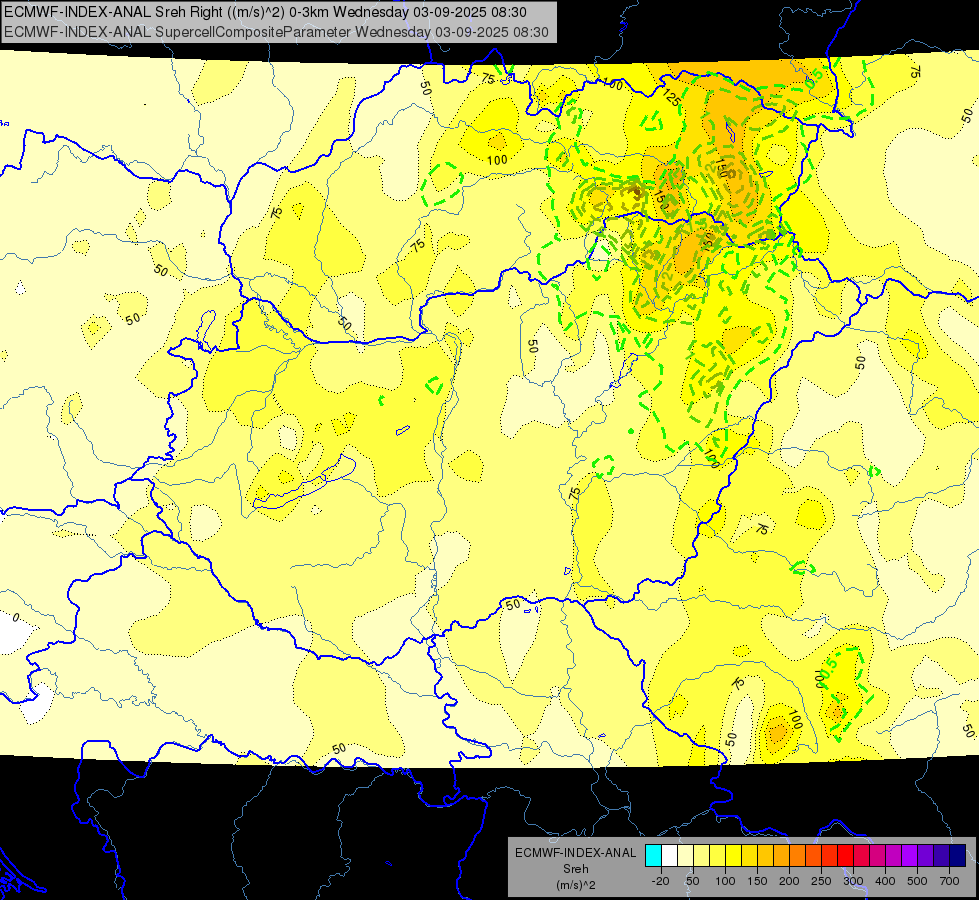
Task: Select the cyan legend swatch
Action: pos(654,855)
